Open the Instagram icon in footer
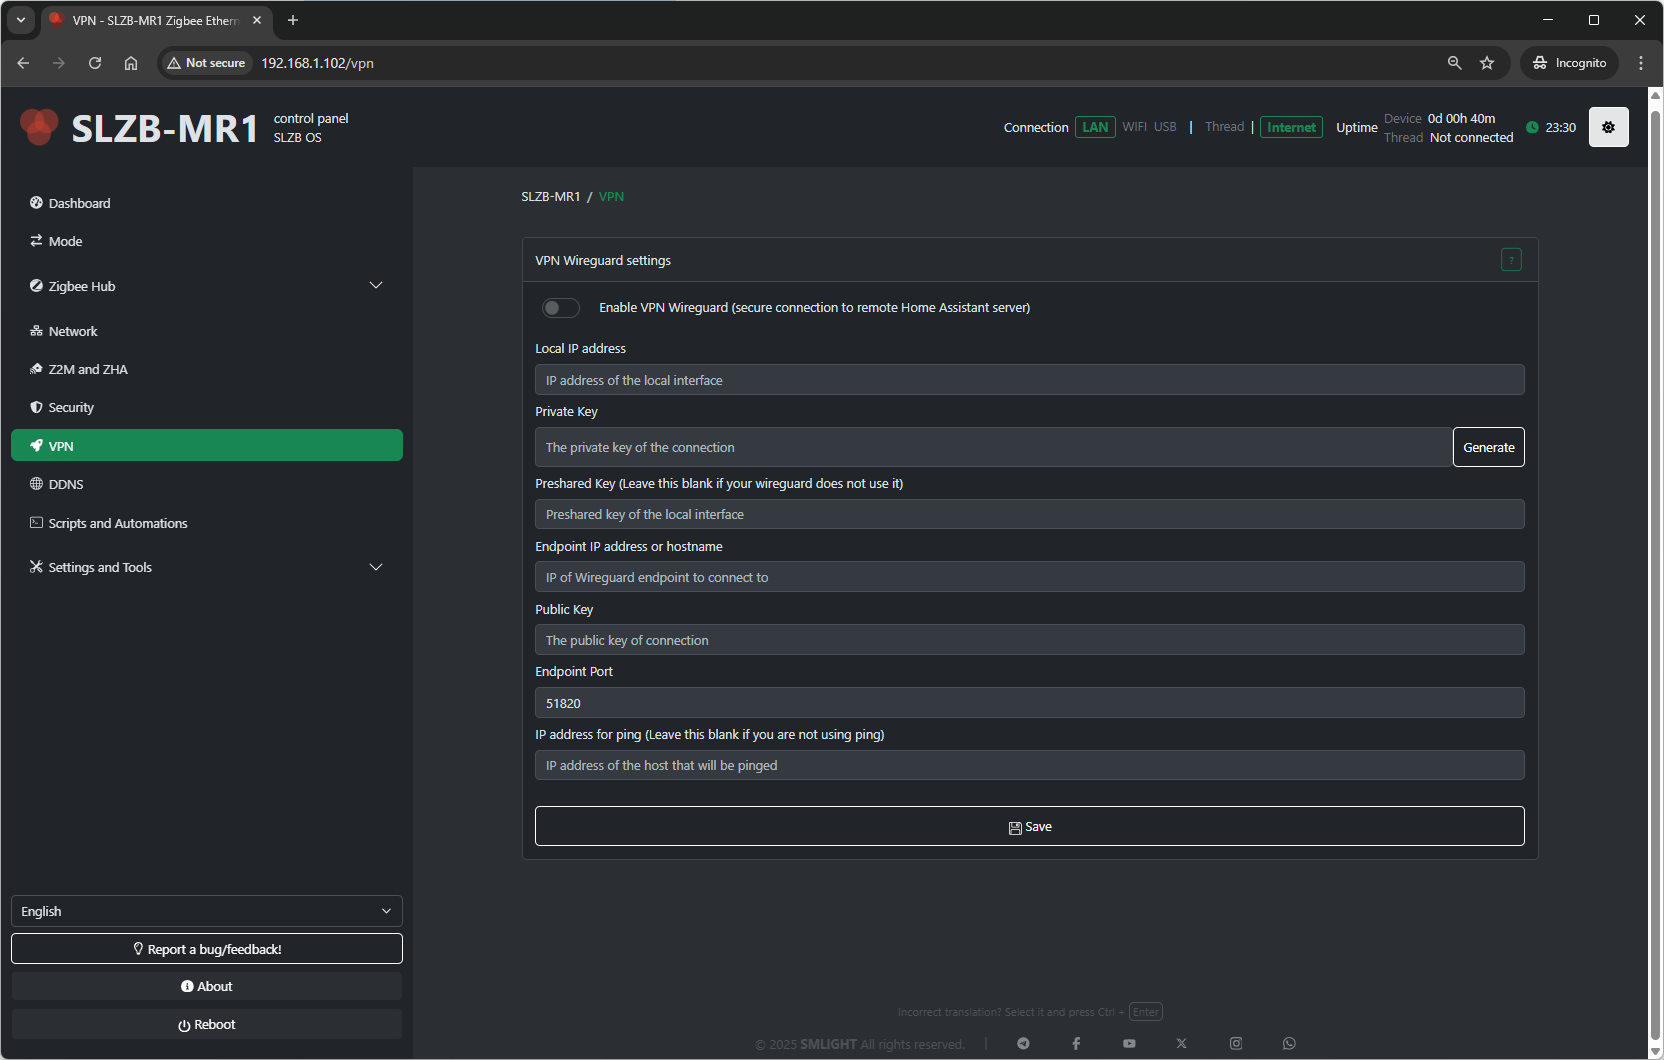Screen dimensions: 1664x1060 pyautogui.click(x=1236, y=1043)
